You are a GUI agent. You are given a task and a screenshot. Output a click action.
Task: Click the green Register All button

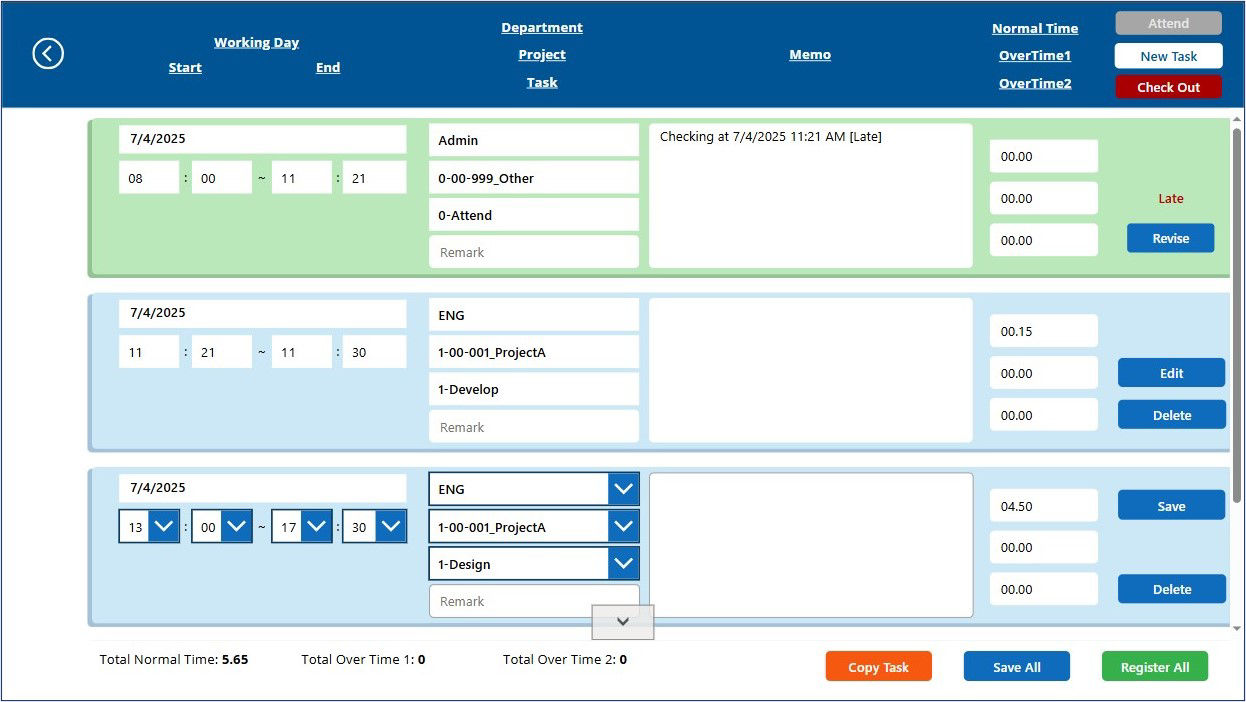point(1154,667)
